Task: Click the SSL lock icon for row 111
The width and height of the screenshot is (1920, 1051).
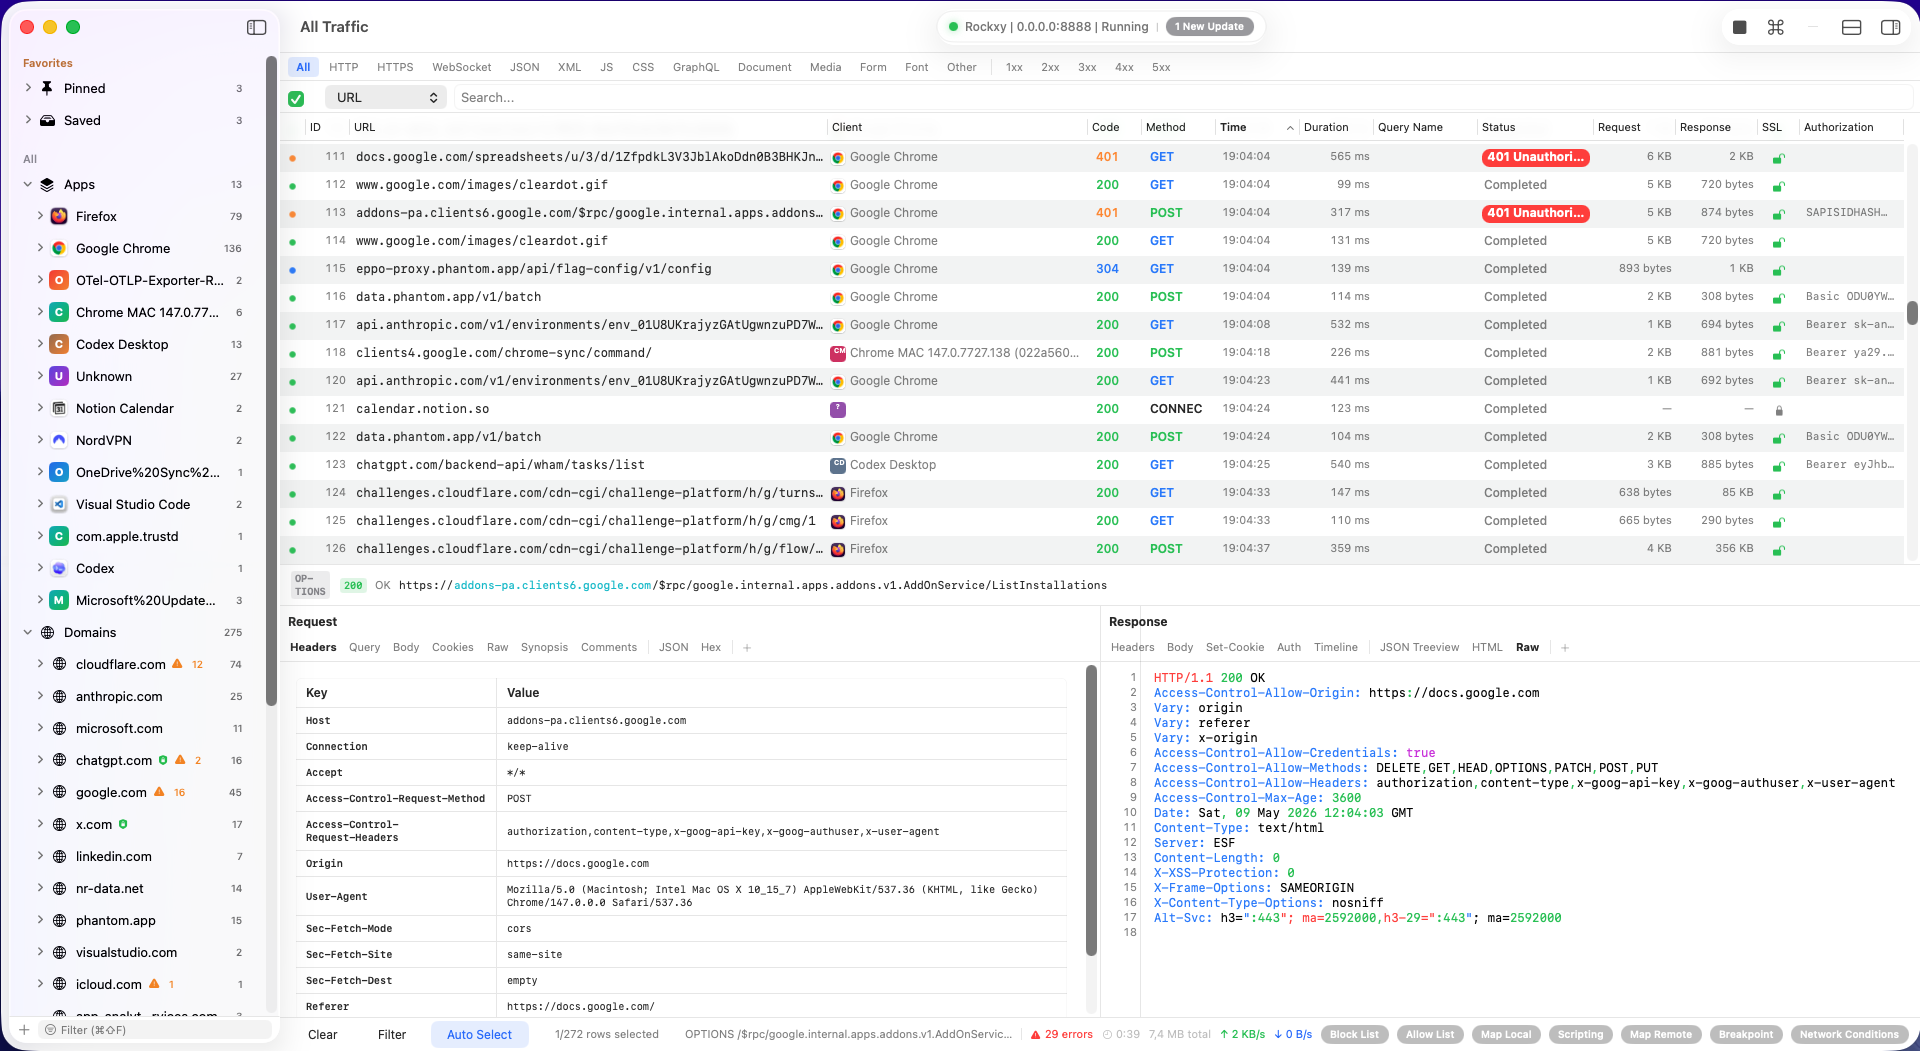Action: pos(1779,158)
